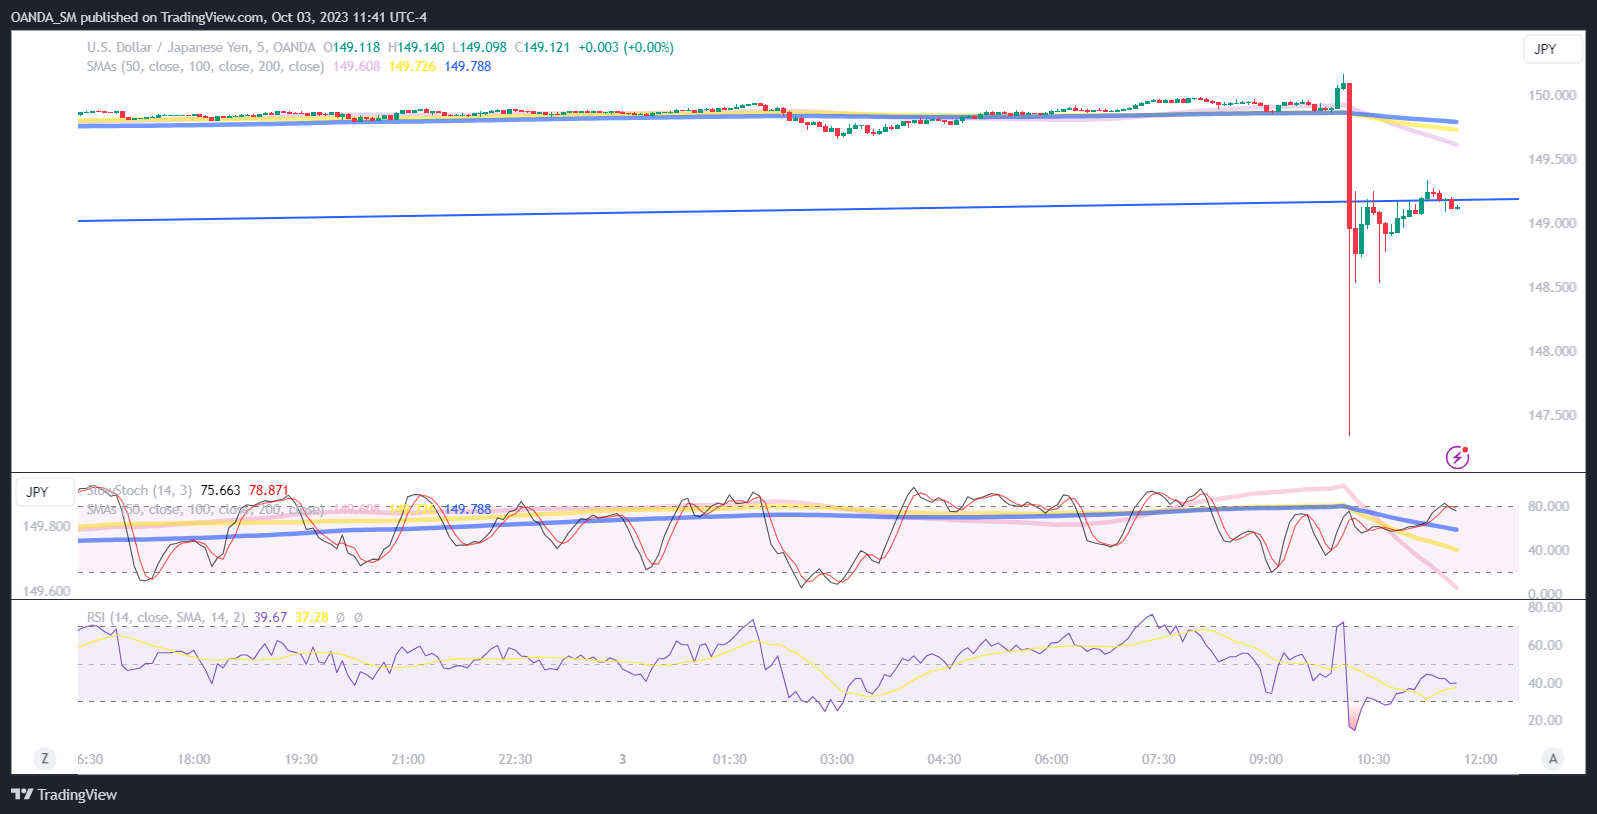Click the purple lightning bolt icon
The height and width of the screenshot is (814, 1597).
point(1457,457)
